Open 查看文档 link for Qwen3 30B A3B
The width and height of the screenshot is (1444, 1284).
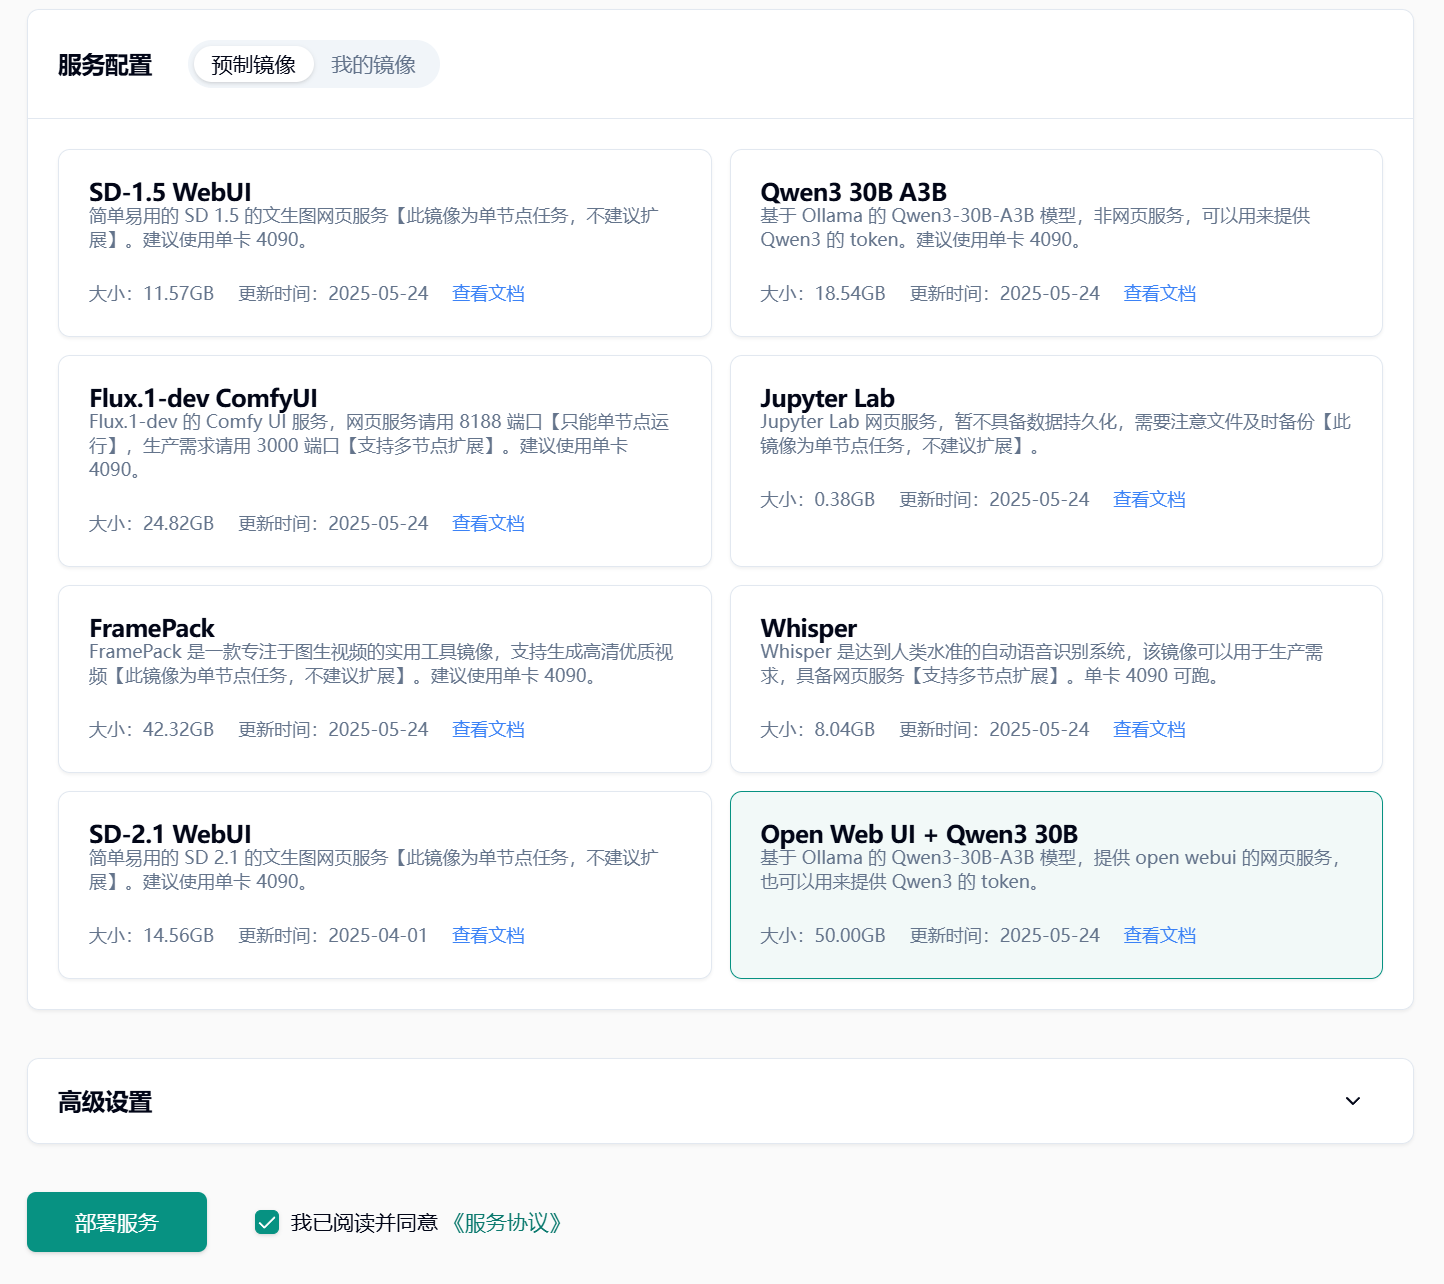click(1159, 294)
